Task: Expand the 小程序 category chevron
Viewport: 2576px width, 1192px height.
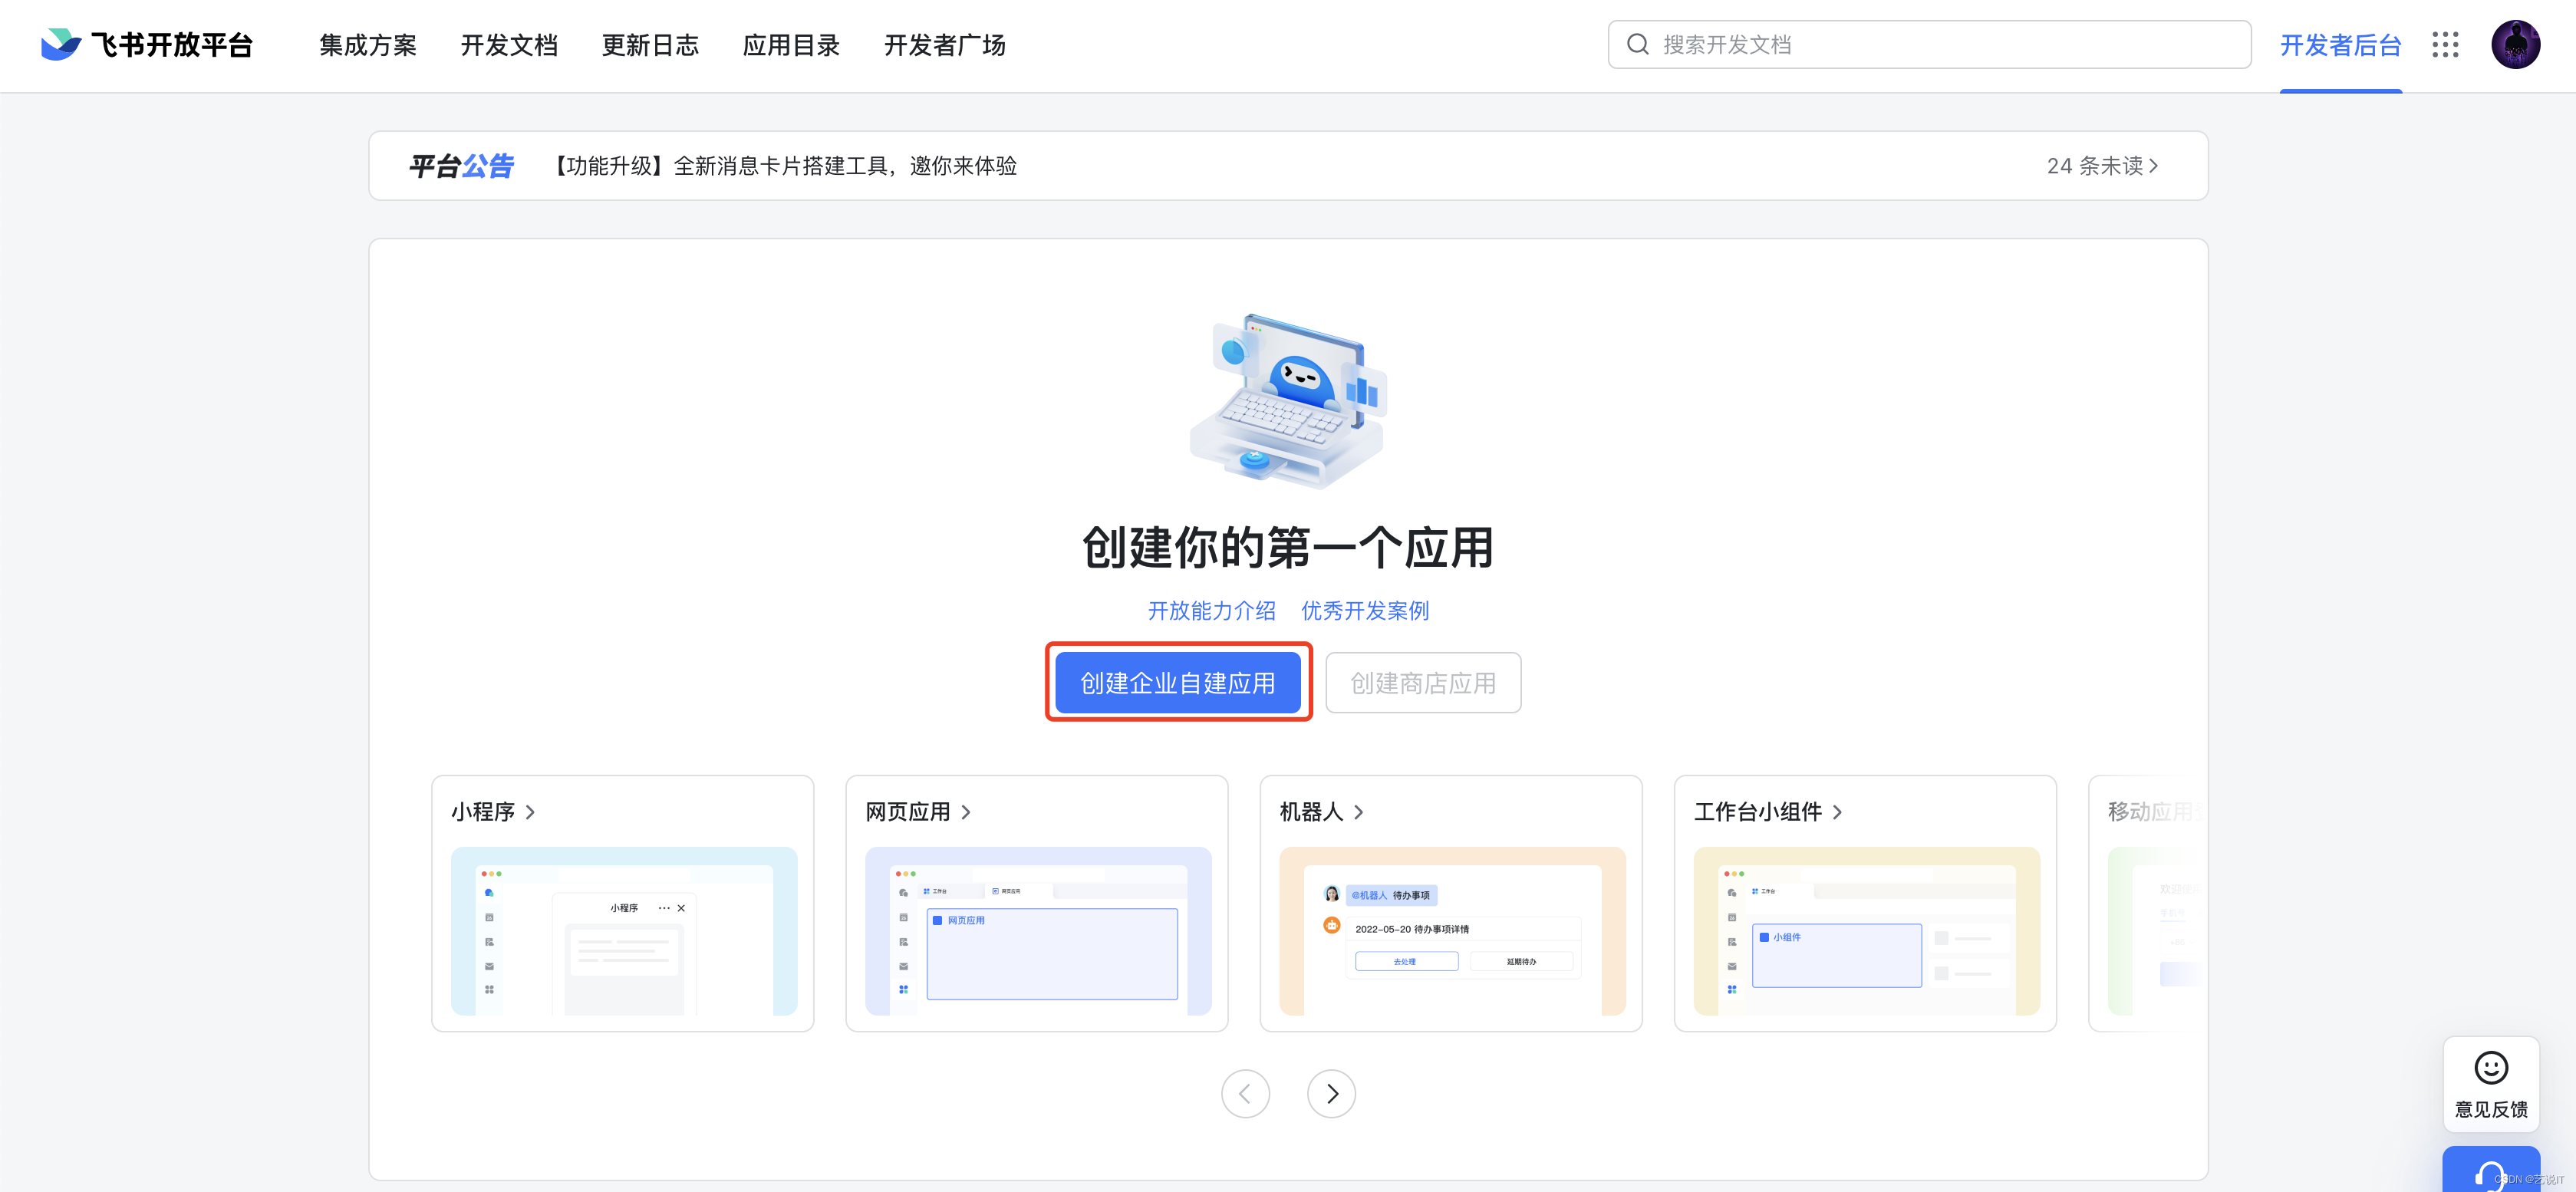Action: (531, 812)
